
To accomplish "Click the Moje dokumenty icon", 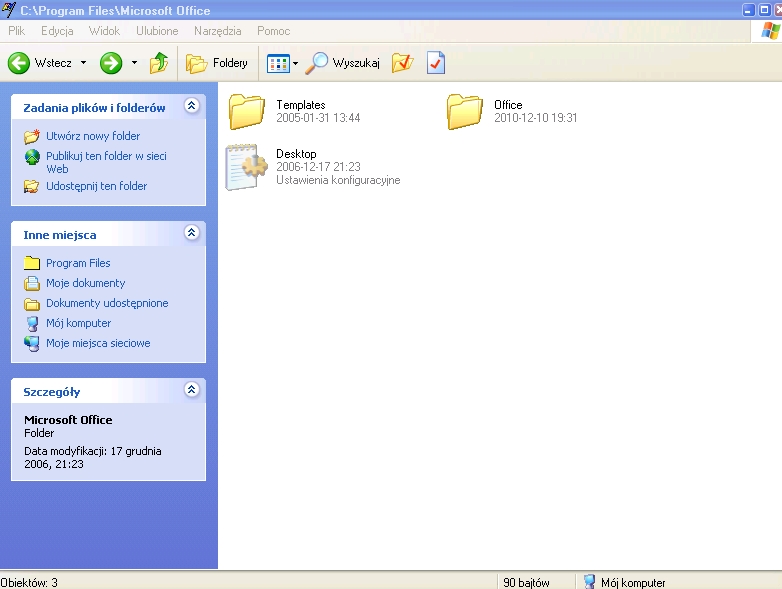I will (32, 283).
